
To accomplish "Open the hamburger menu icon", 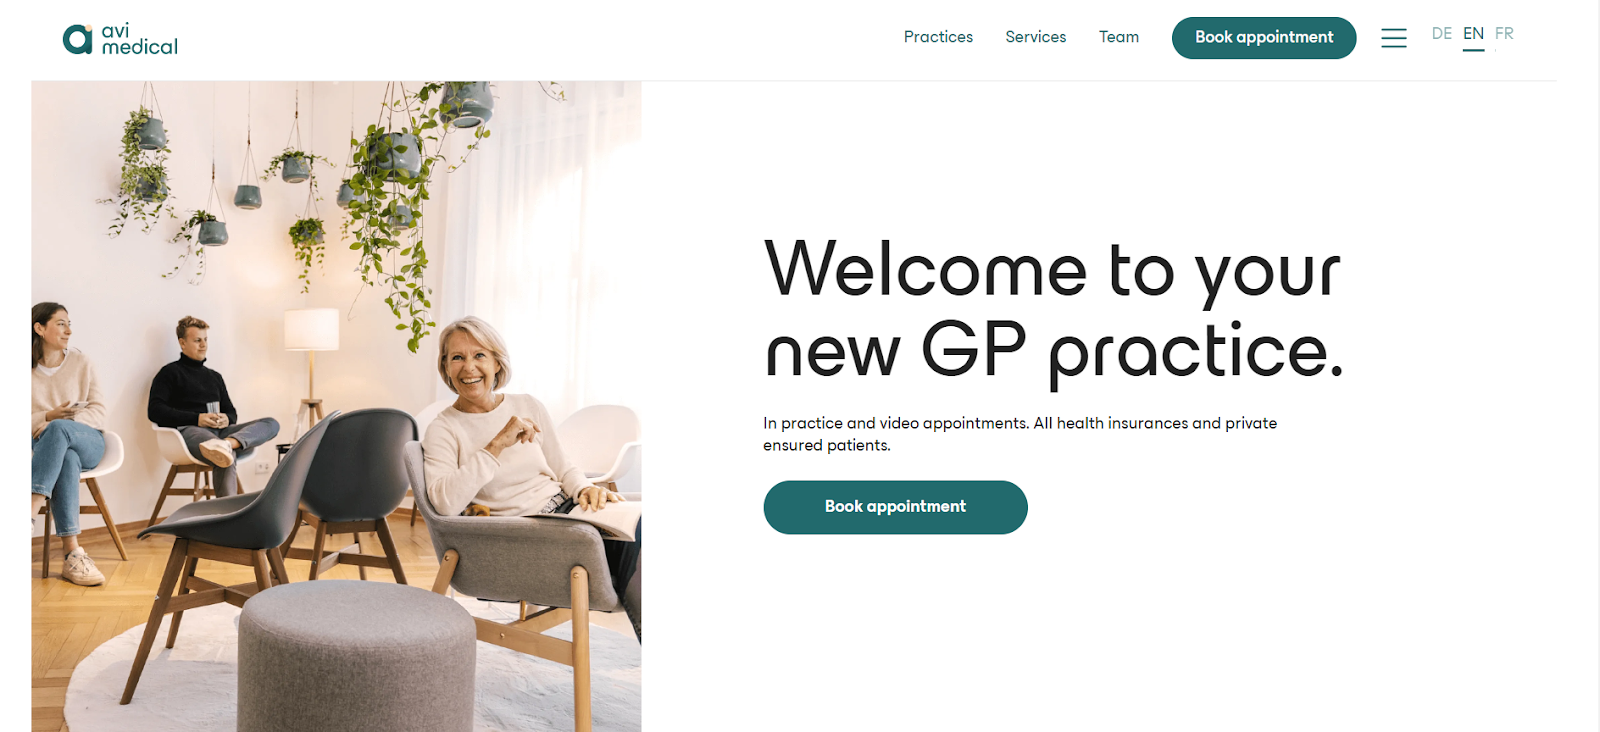I will click(x=1394, y=38).
